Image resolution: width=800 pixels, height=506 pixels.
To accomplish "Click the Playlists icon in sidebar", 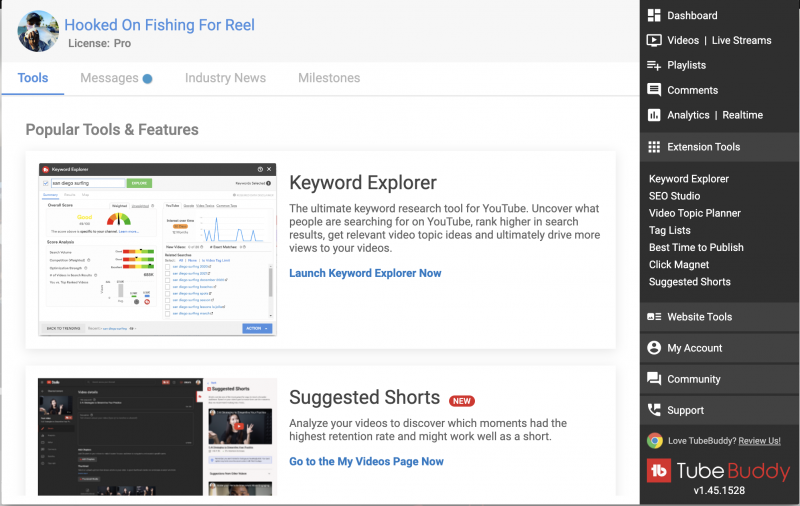I will tap(654, 65).
